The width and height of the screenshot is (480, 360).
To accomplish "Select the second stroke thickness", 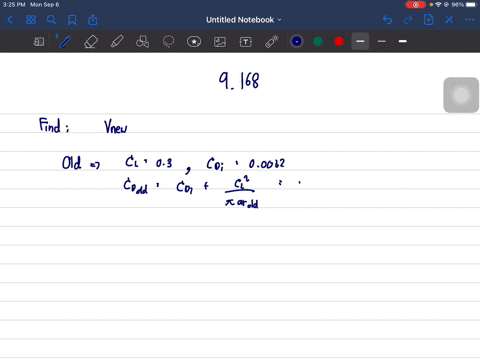I will coord(382,41).
